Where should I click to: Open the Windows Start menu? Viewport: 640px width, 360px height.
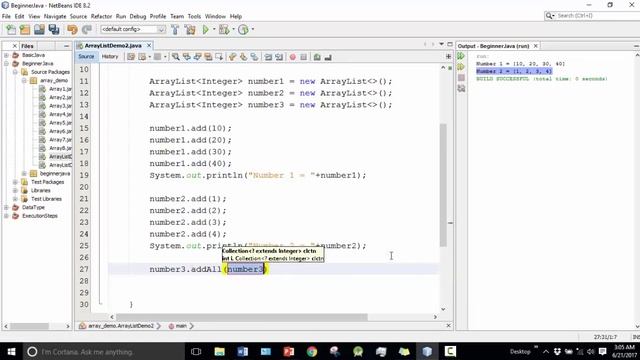(11, 351)
